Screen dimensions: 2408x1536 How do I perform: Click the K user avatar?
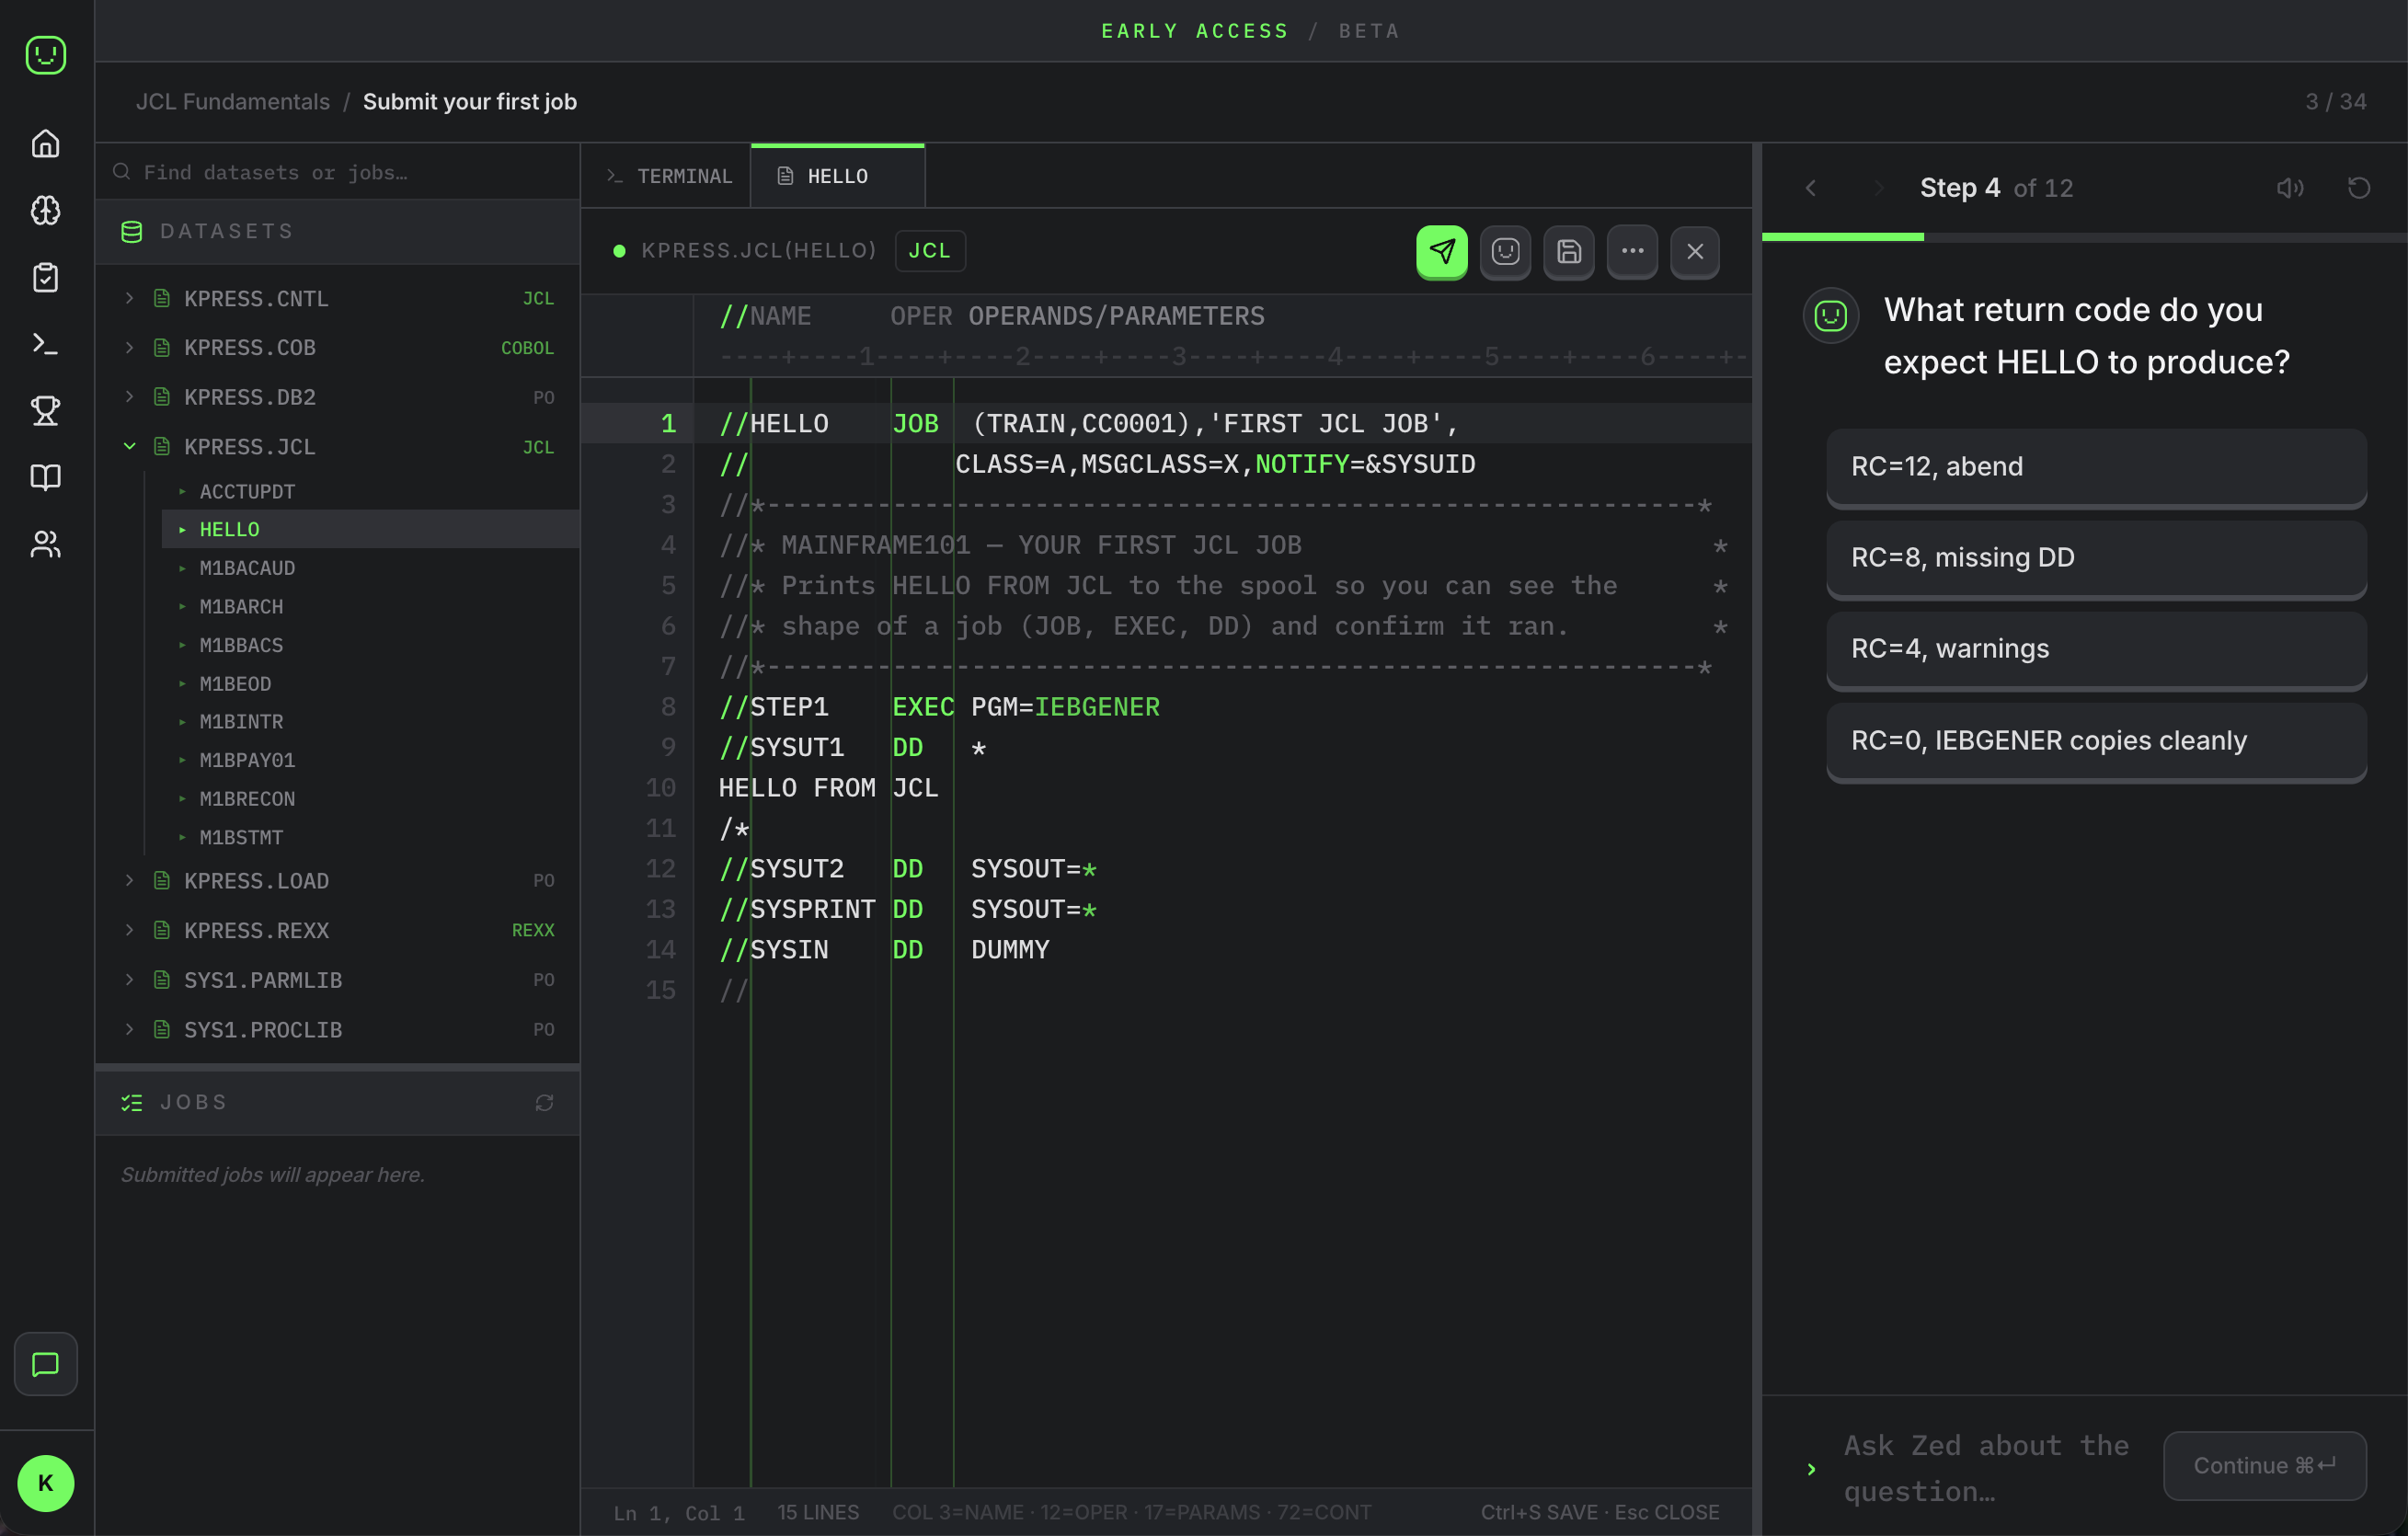click(x=45, y=1483)
